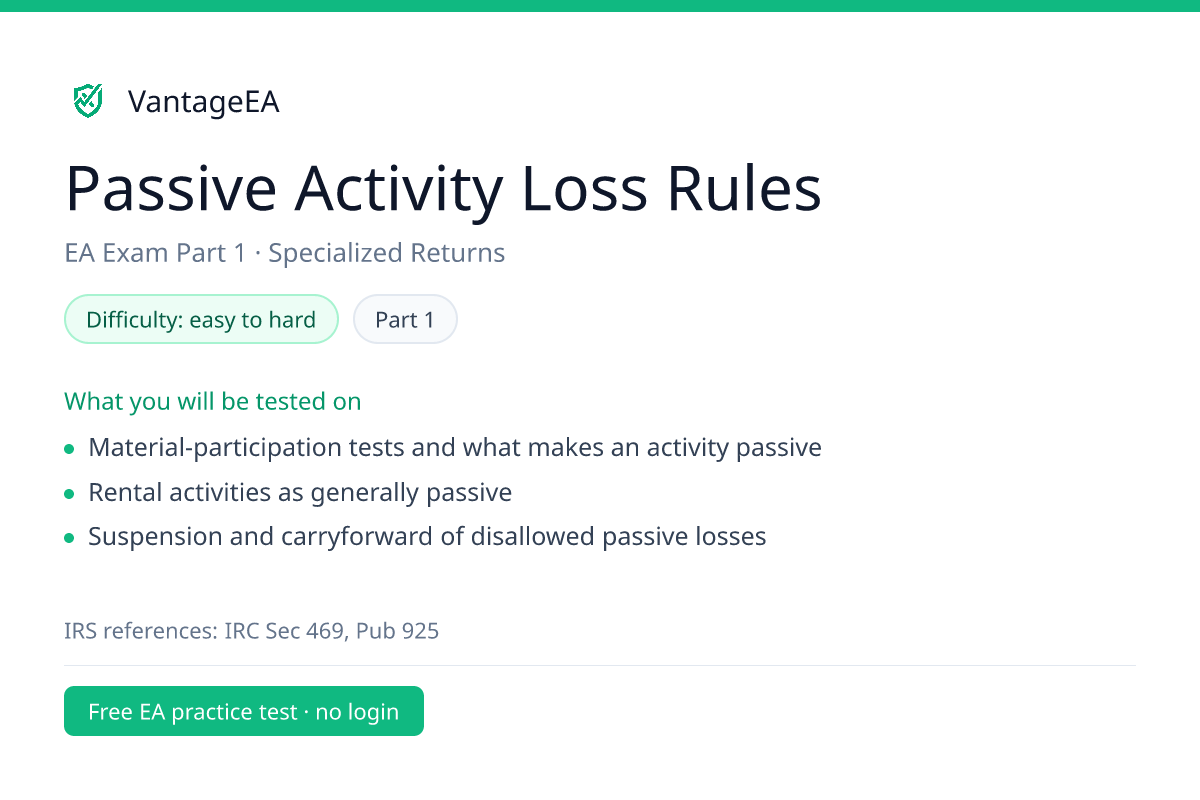Click the green bullet dot before Rental activities

69,494
